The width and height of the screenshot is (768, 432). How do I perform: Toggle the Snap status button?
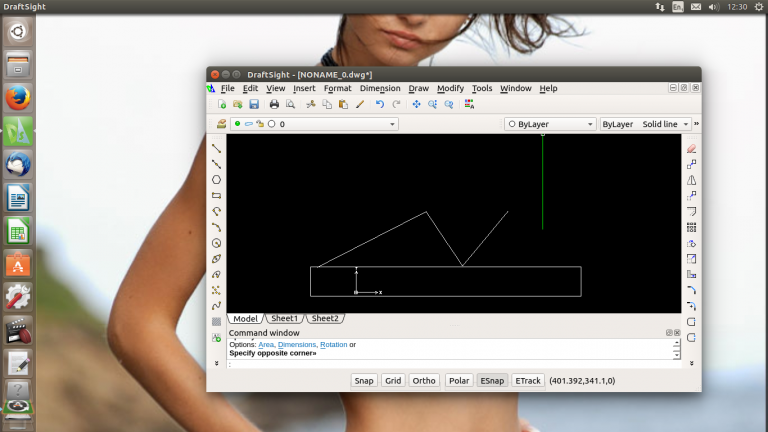[x=364, y=381]
